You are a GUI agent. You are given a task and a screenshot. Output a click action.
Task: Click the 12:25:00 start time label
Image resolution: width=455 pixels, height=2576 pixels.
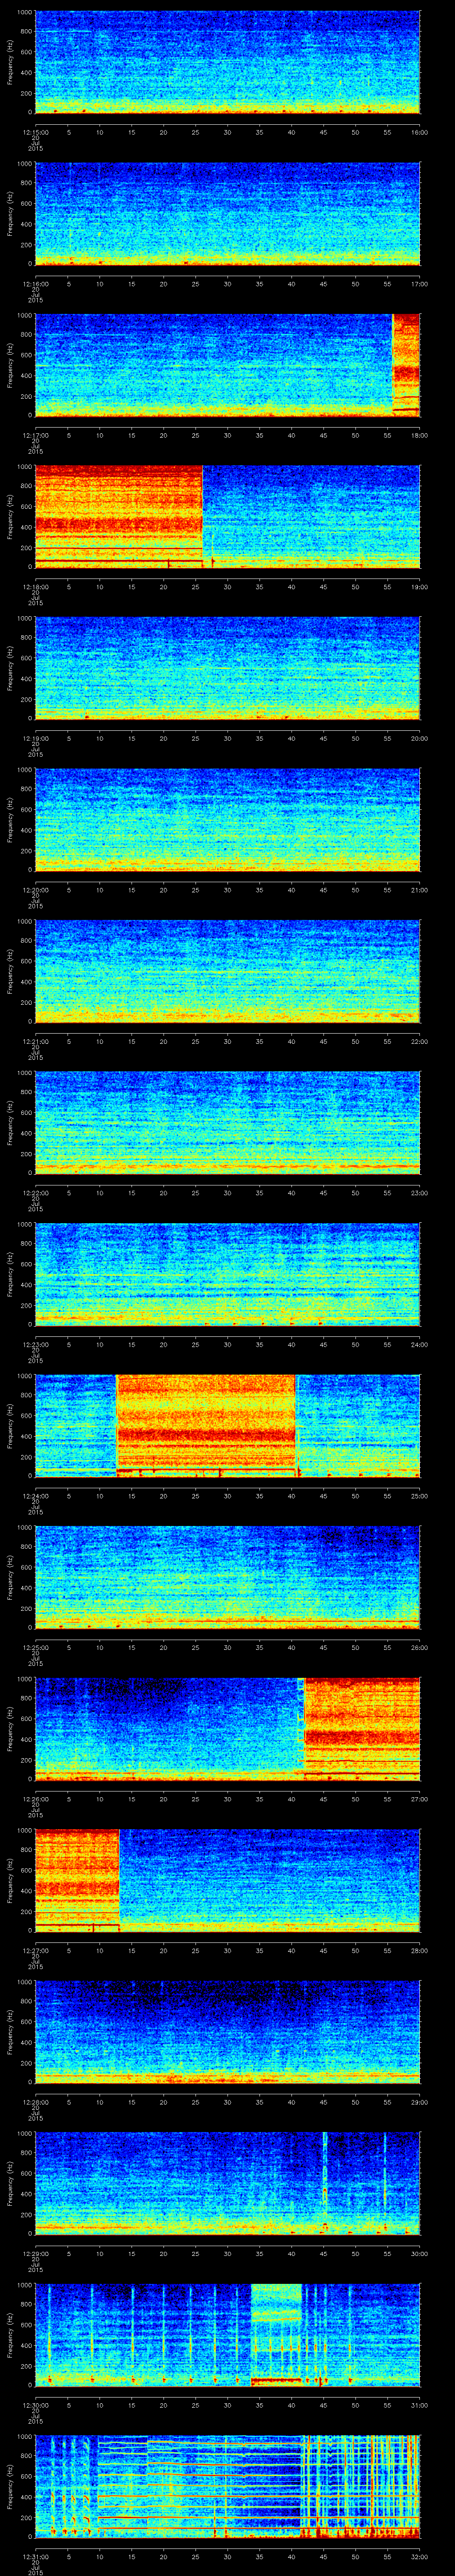coord(35,1647)
